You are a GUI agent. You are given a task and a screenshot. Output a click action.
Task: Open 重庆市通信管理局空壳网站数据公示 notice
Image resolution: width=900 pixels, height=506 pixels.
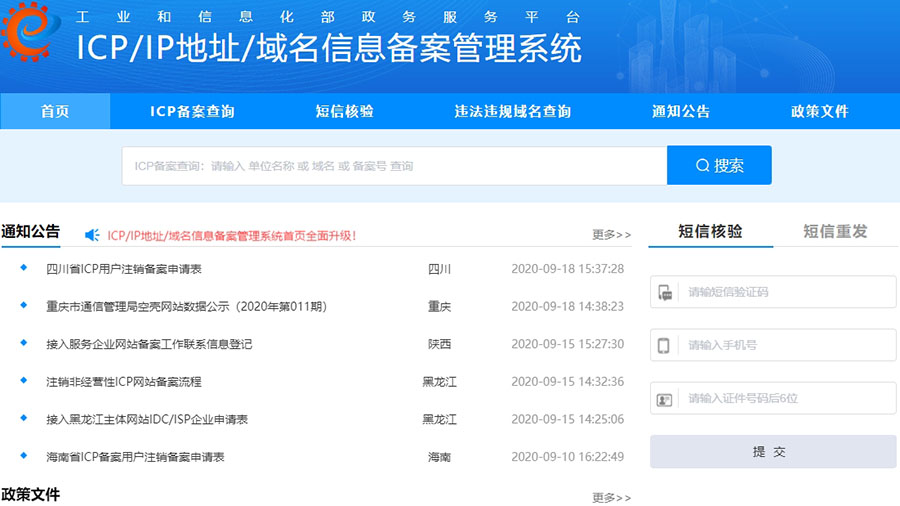coord(187,306)
